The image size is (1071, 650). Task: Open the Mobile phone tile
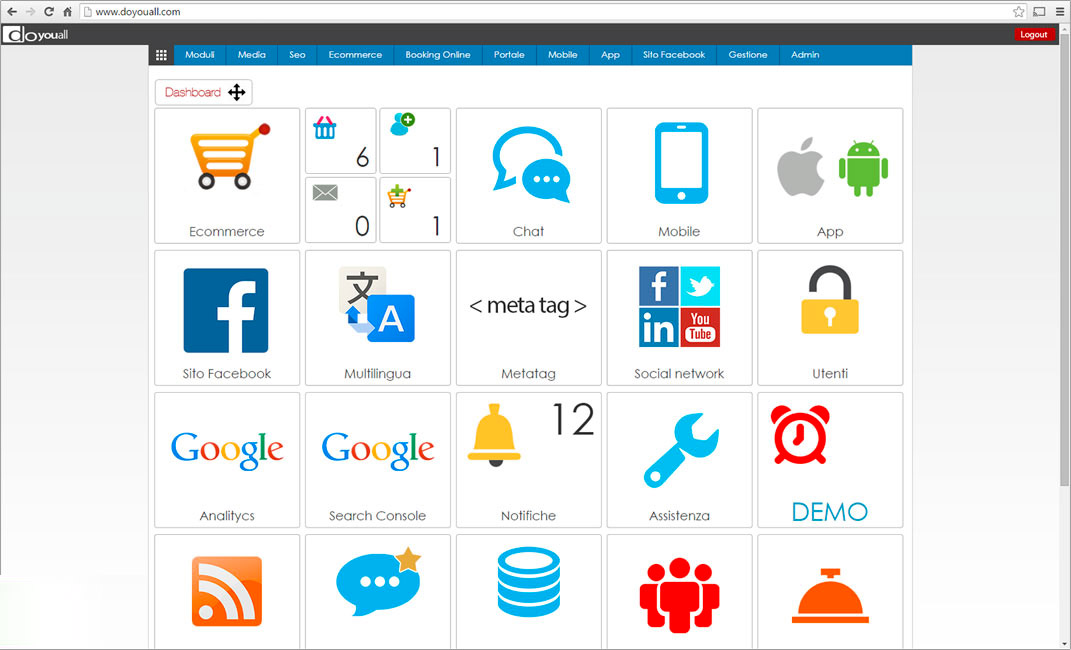click(x=680, y=175)
